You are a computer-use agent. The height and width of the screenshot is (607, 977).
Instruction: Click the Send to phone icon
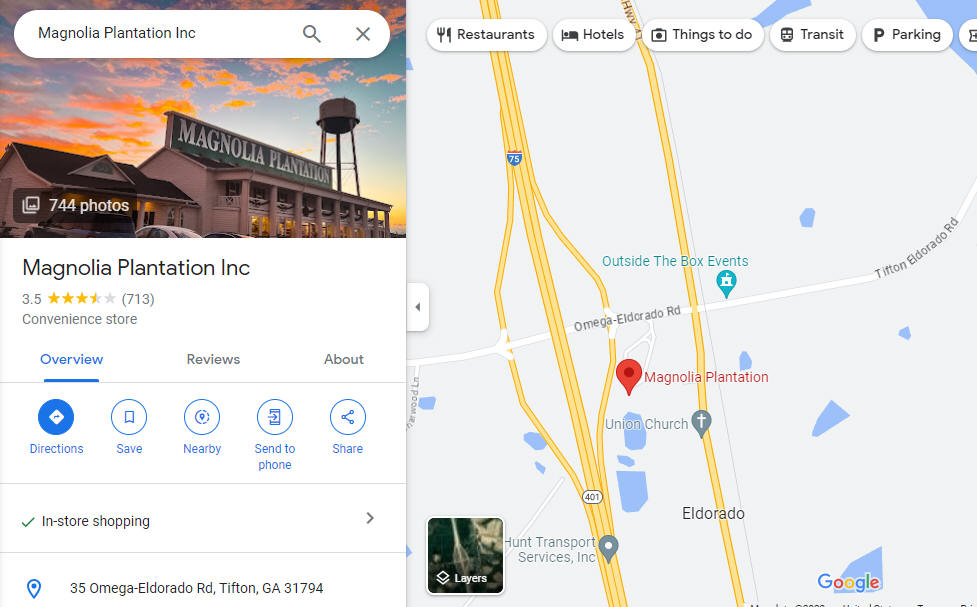[275, 417]
